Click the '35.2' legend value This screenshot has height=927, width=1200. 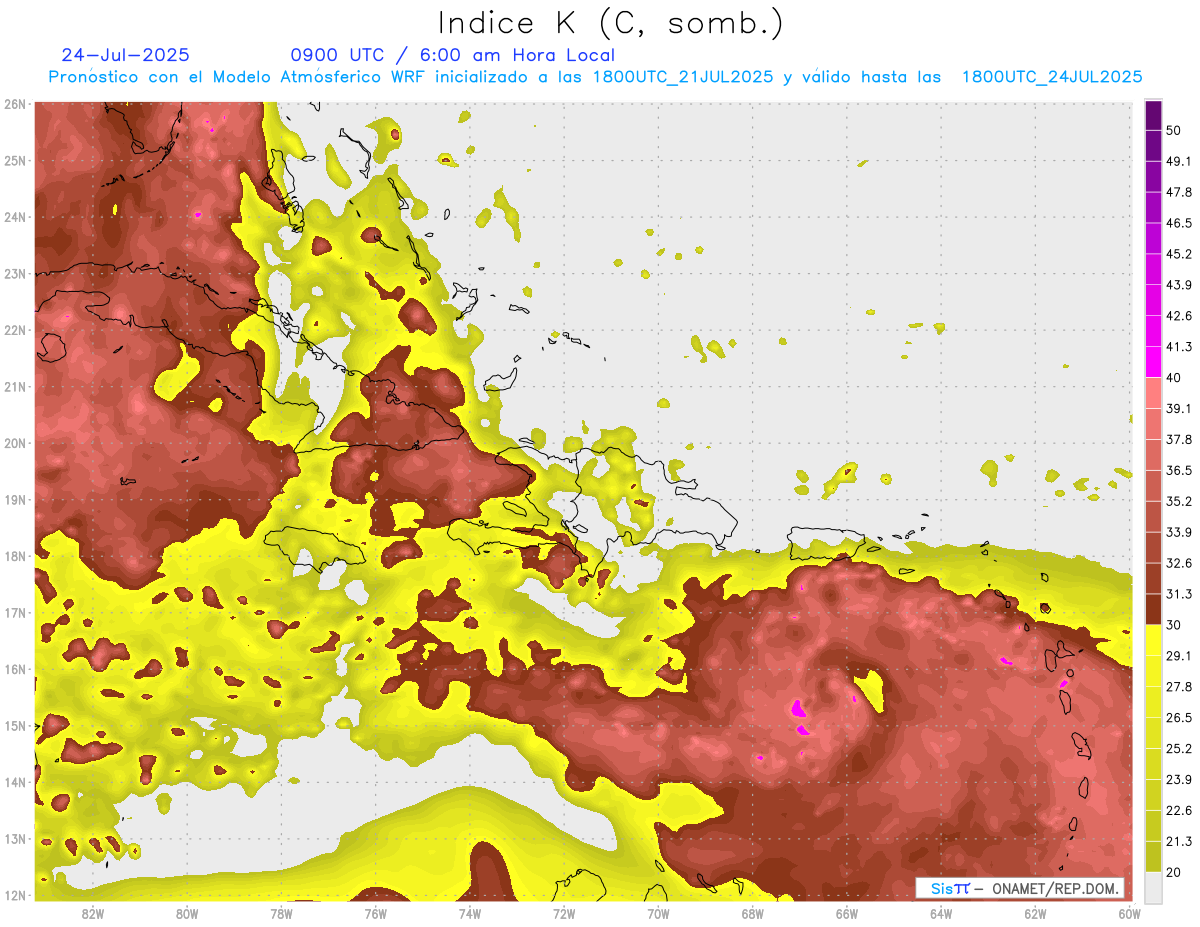pyautogui.click(x=1178, y=501)
